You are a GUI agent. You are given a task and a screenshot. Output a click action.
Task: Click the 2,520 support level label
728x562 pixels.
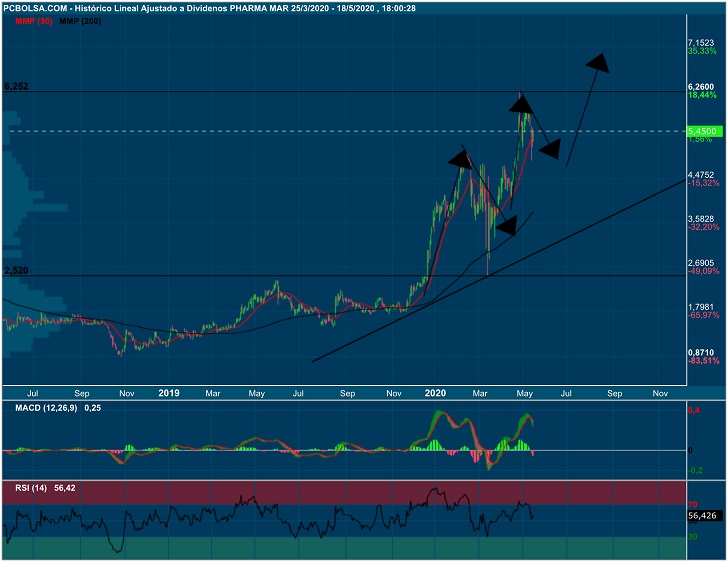(x=16, y=270)
